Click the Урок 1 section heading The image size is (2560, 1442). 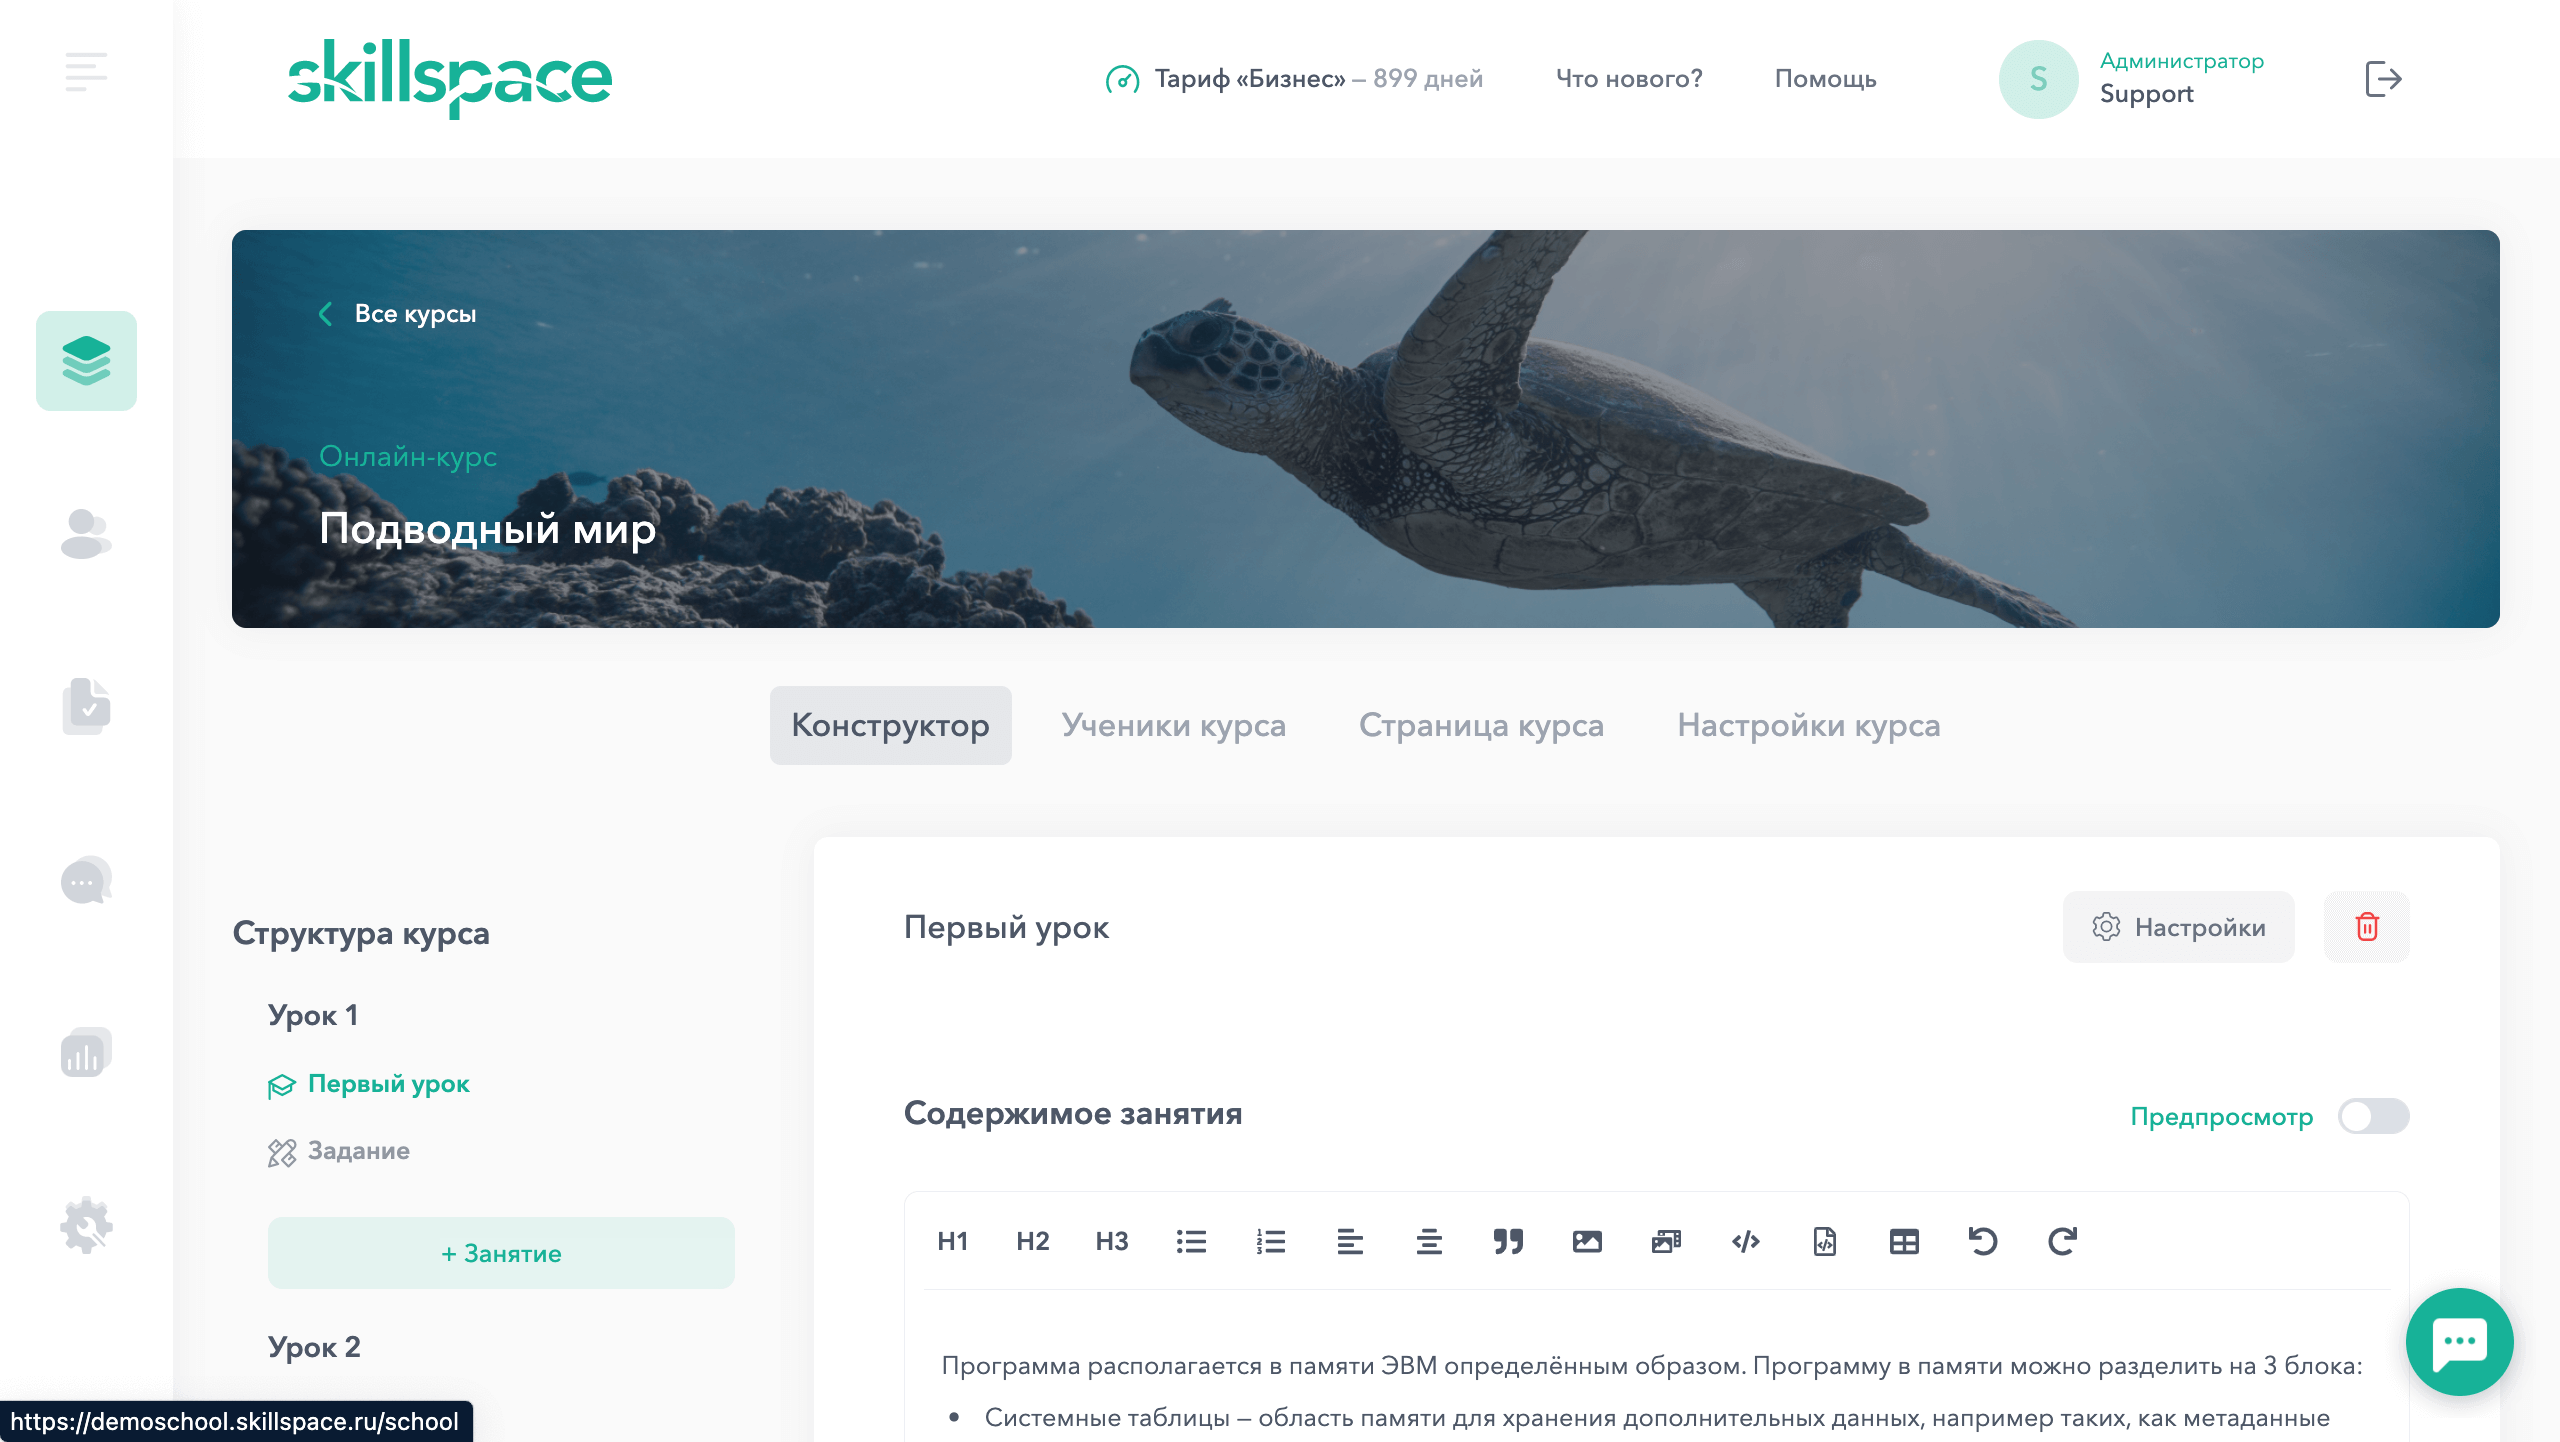[313, 1015]
